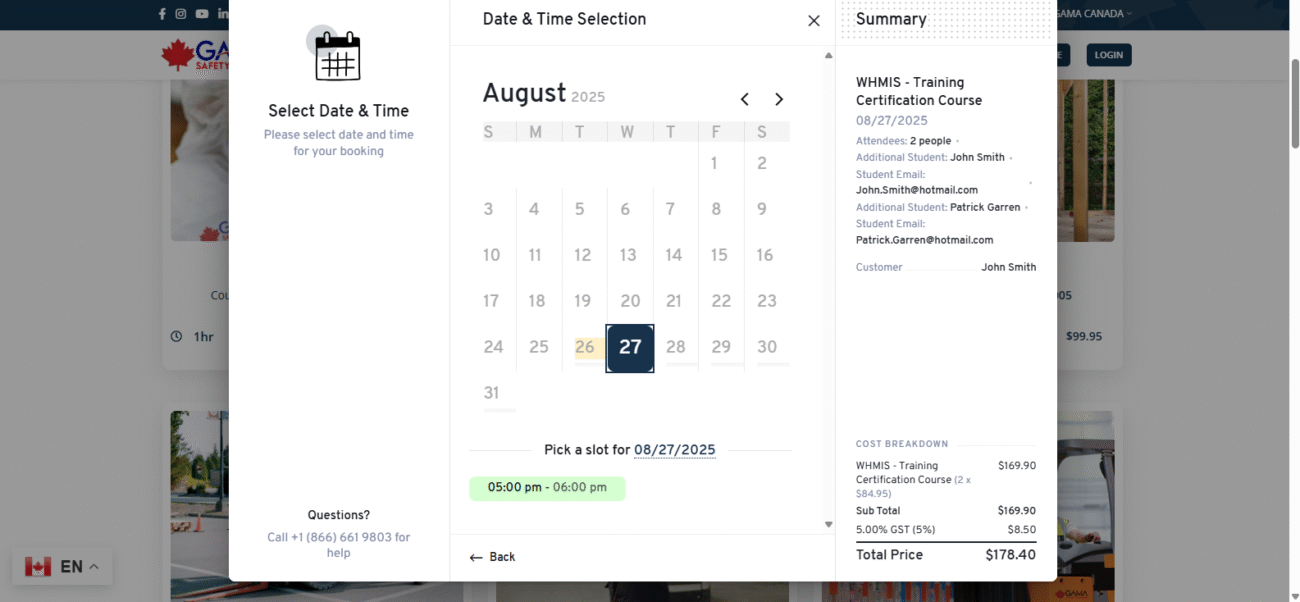1300x602 pixels.
Task: Open the Facebook social icon
Action: pos(162,14)
